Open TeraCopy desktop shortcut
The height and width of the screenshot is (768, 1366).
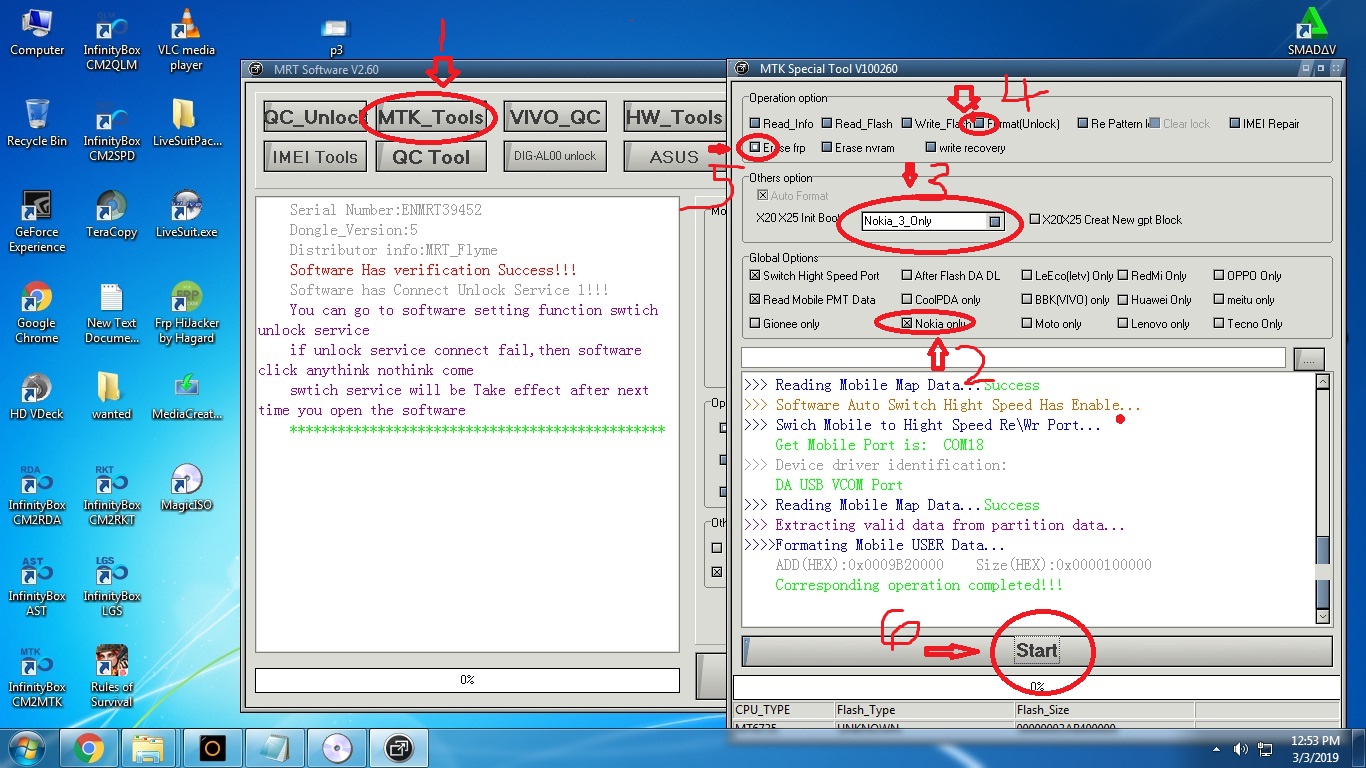[112, 214]
